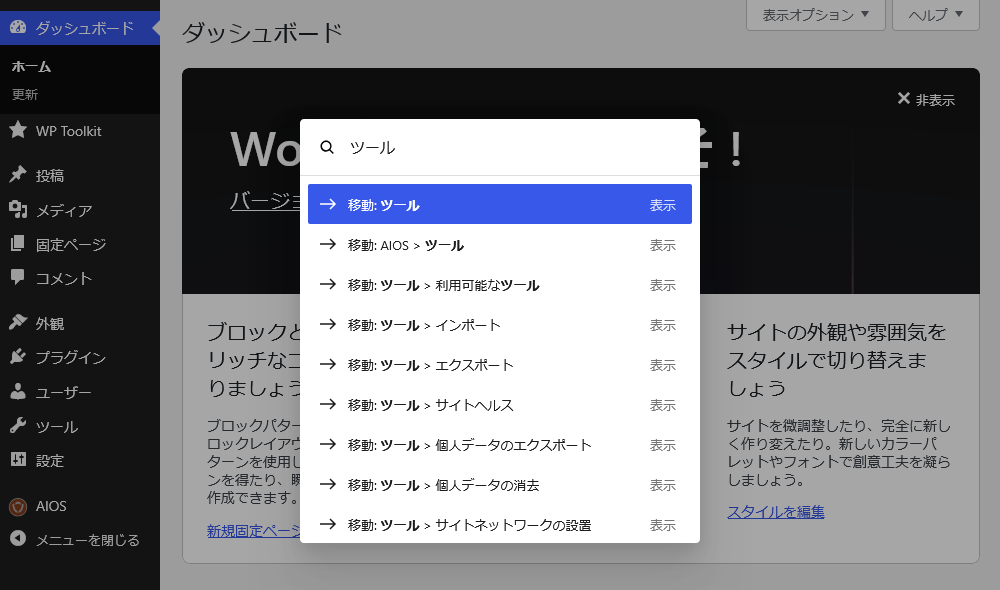Open the メディア media icon
The image size is (1000, 590).
pos(18,209)
